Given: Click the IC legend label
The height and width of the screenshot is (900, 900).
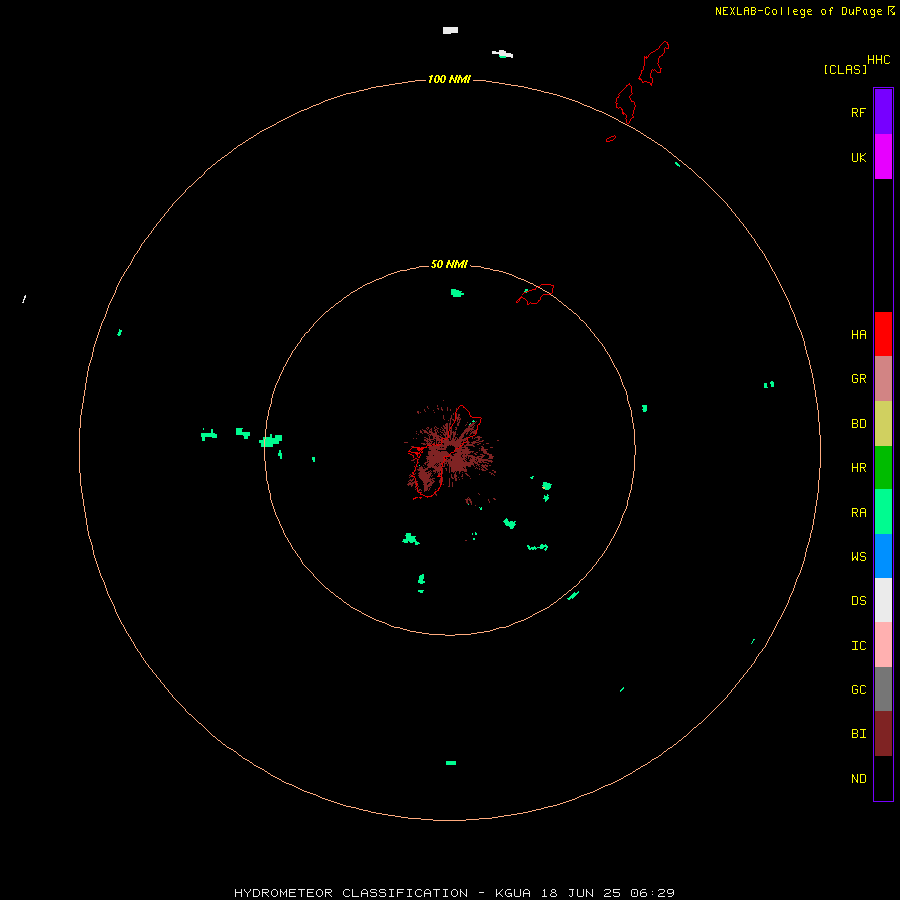Looking at the screenshot, I should coord(859,646).
